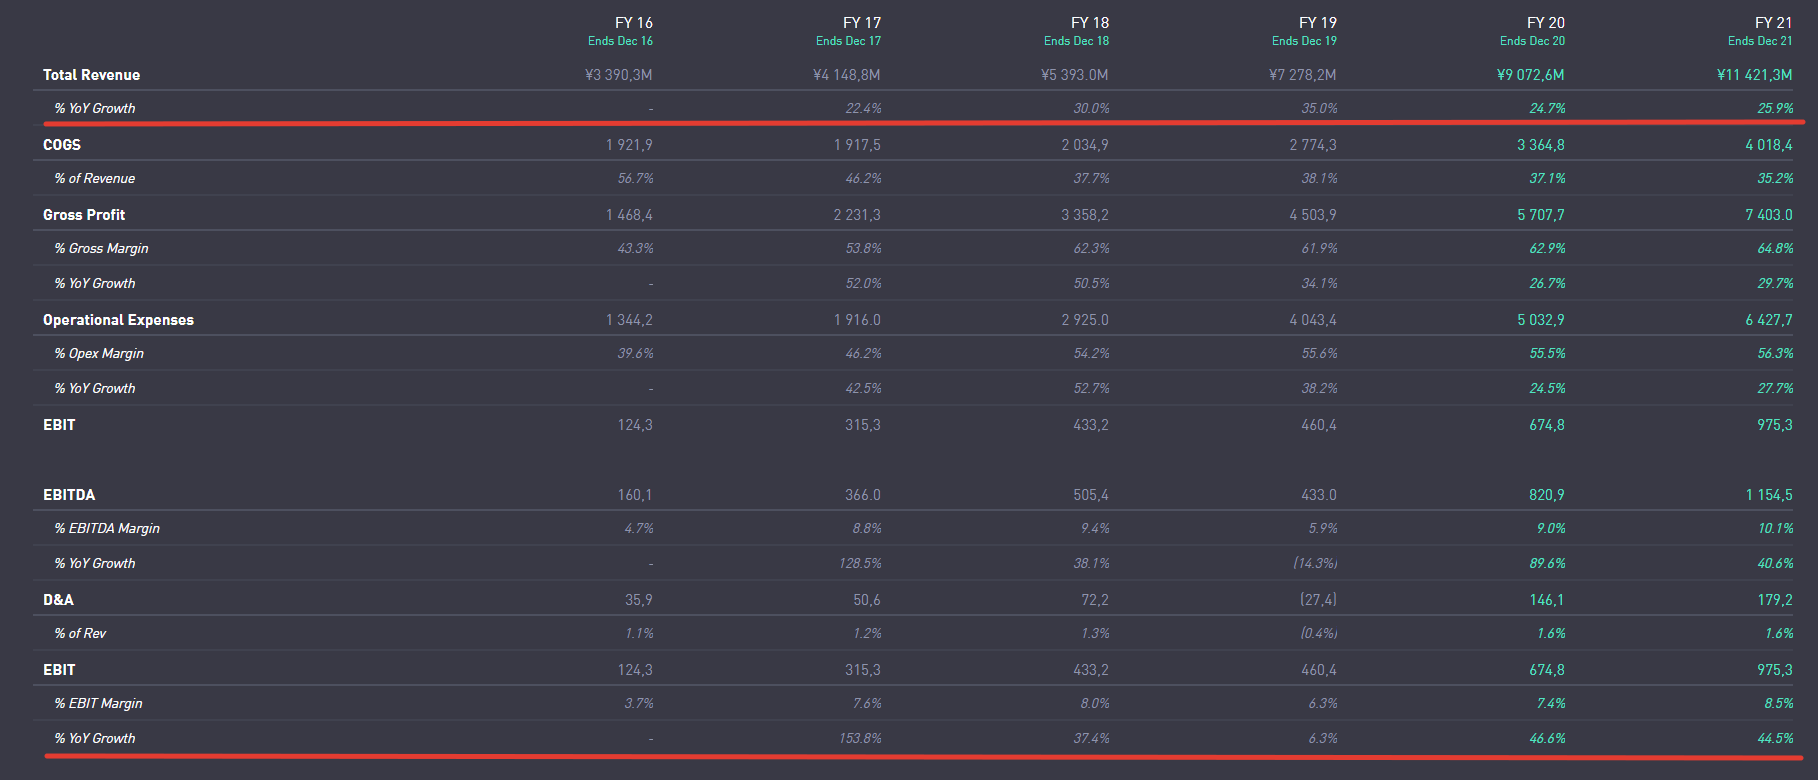The image size is (1818, 780).
Task: Select the % Gross Margin row label
Action: [101, 248]
